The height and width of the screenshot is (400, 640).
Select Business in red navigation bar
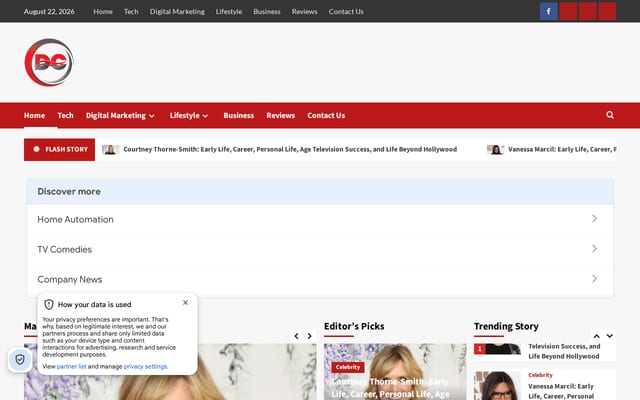click(x=239, y=116)
